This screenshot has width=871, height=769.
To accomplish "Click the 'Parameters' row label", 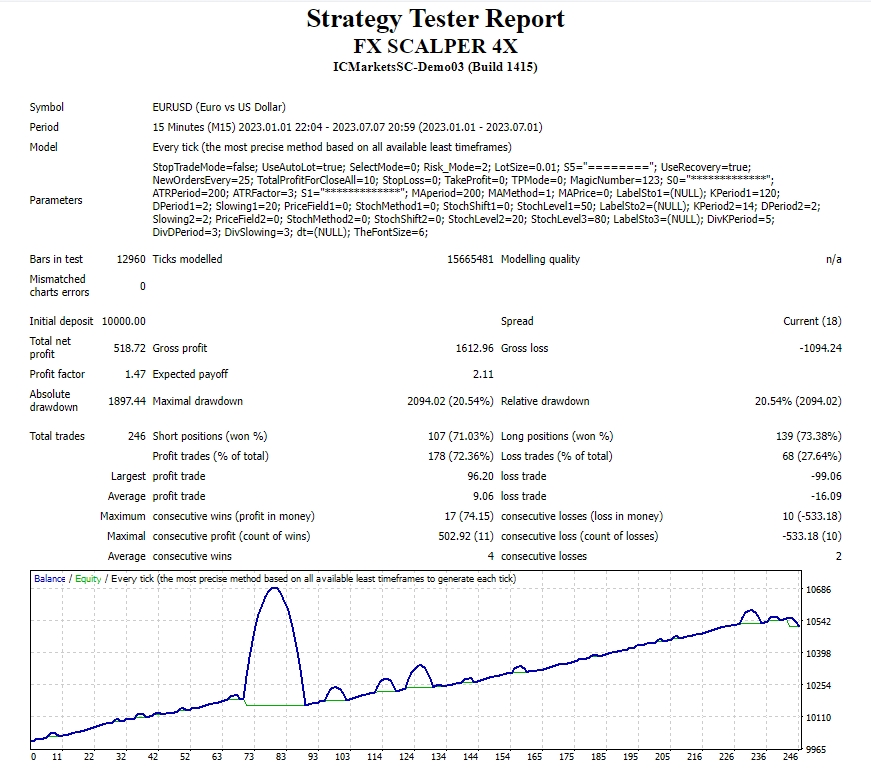I will pos(56,200).
